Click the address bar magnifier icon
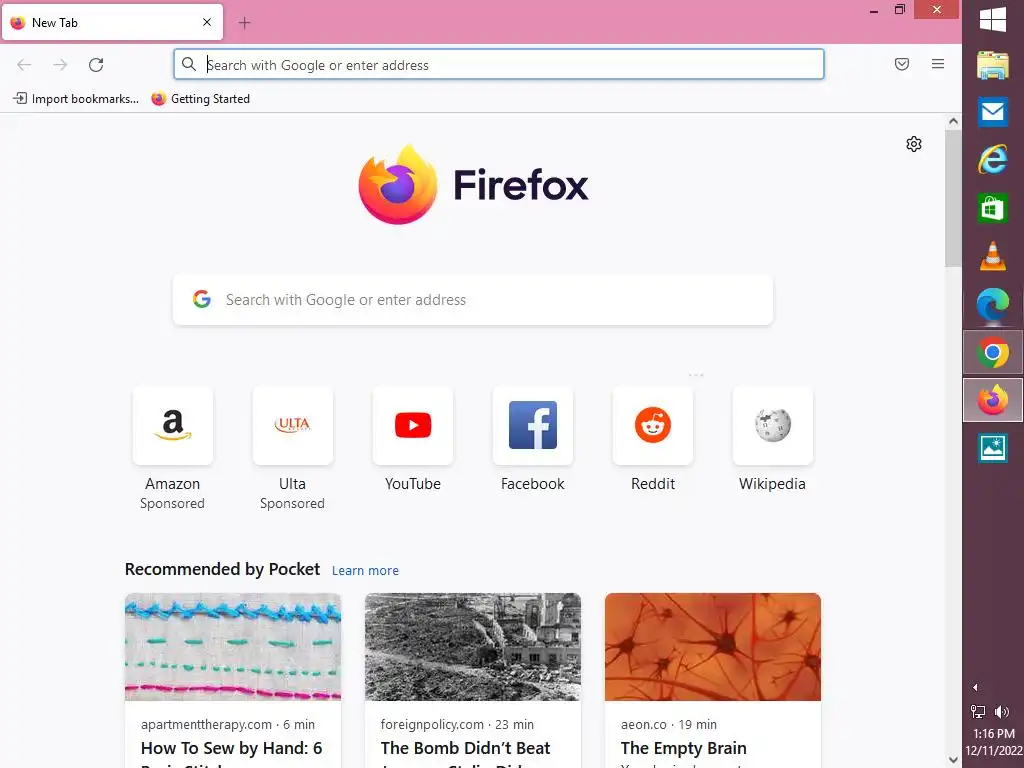 [189, 64]
